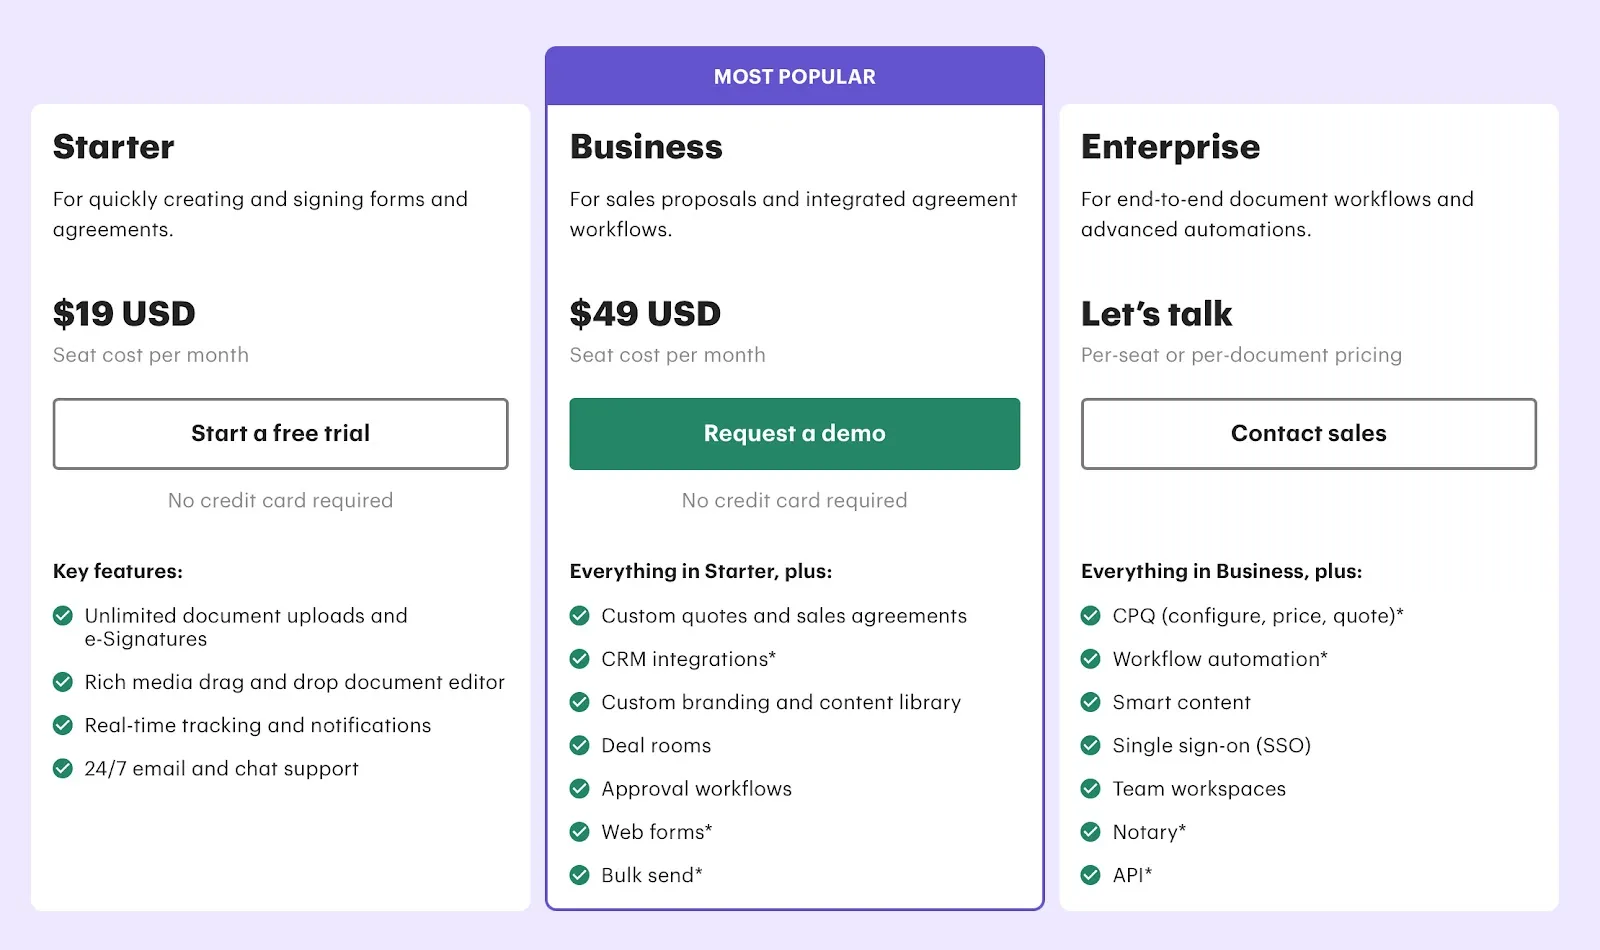Click the checkmark beside Notary feature
The width and height of the screenshot is (1600, 950).
[x=1091, y=831]
